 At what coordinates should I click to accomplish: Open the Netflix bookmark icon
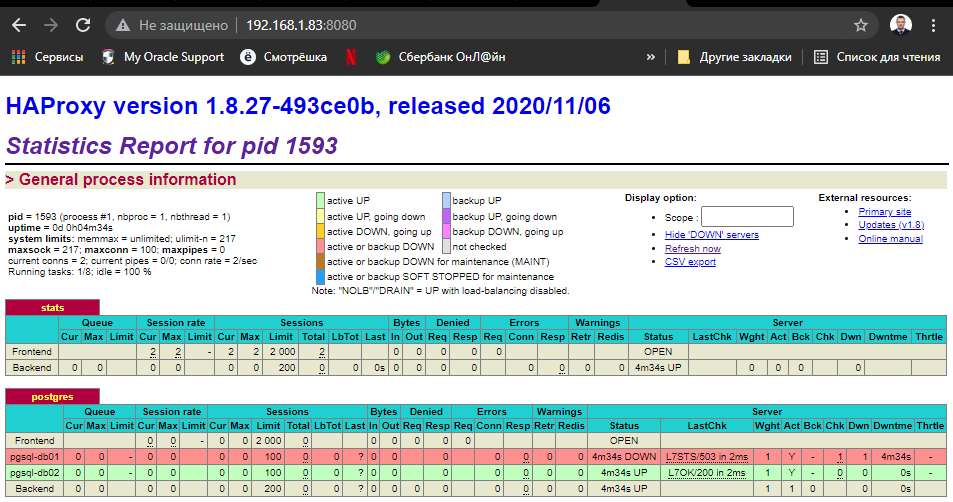[x=351, y=57]
